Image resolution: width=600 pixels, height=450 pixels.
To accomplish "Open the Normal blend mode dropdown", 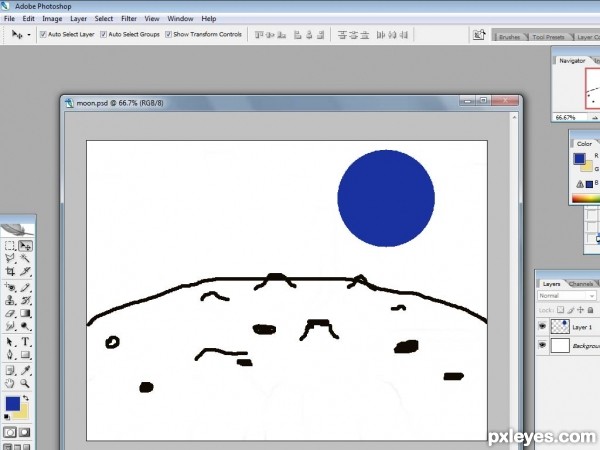I will point(567,296).
